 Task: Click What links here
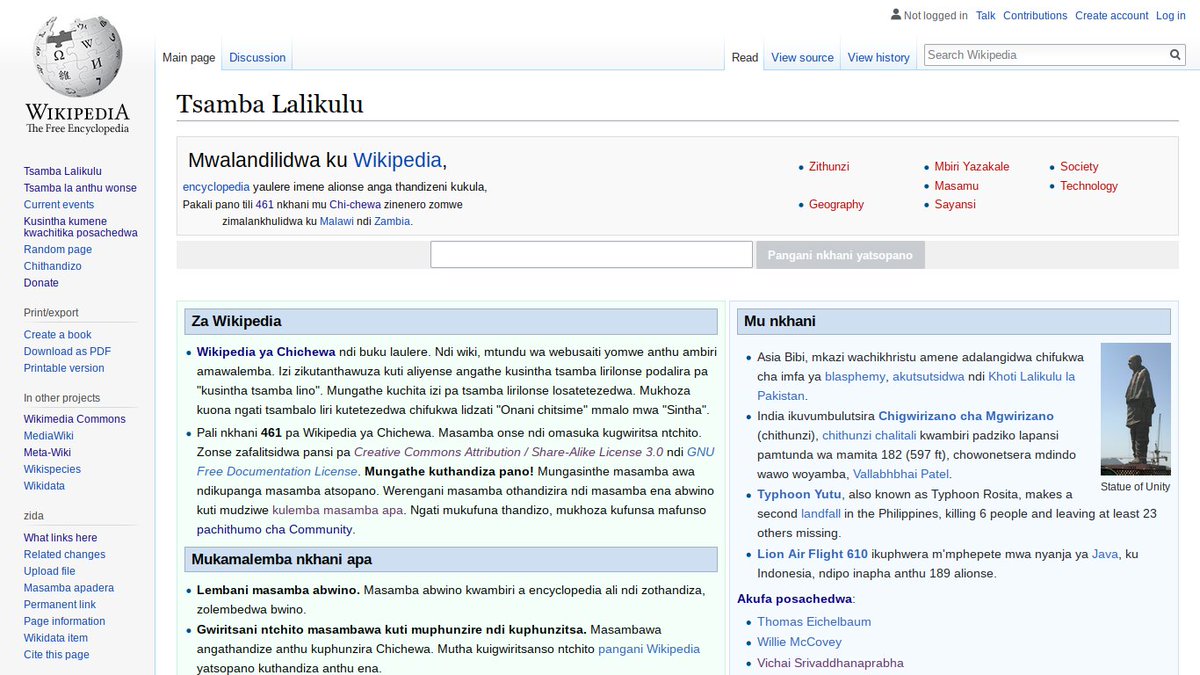(61, 538)
